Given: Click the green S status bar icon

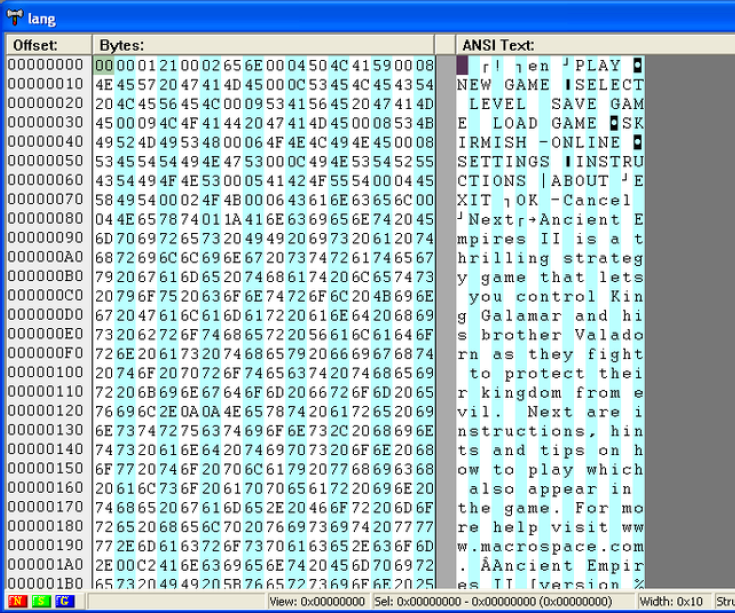Looking at the screenshot, I should (x=41, y=601).
